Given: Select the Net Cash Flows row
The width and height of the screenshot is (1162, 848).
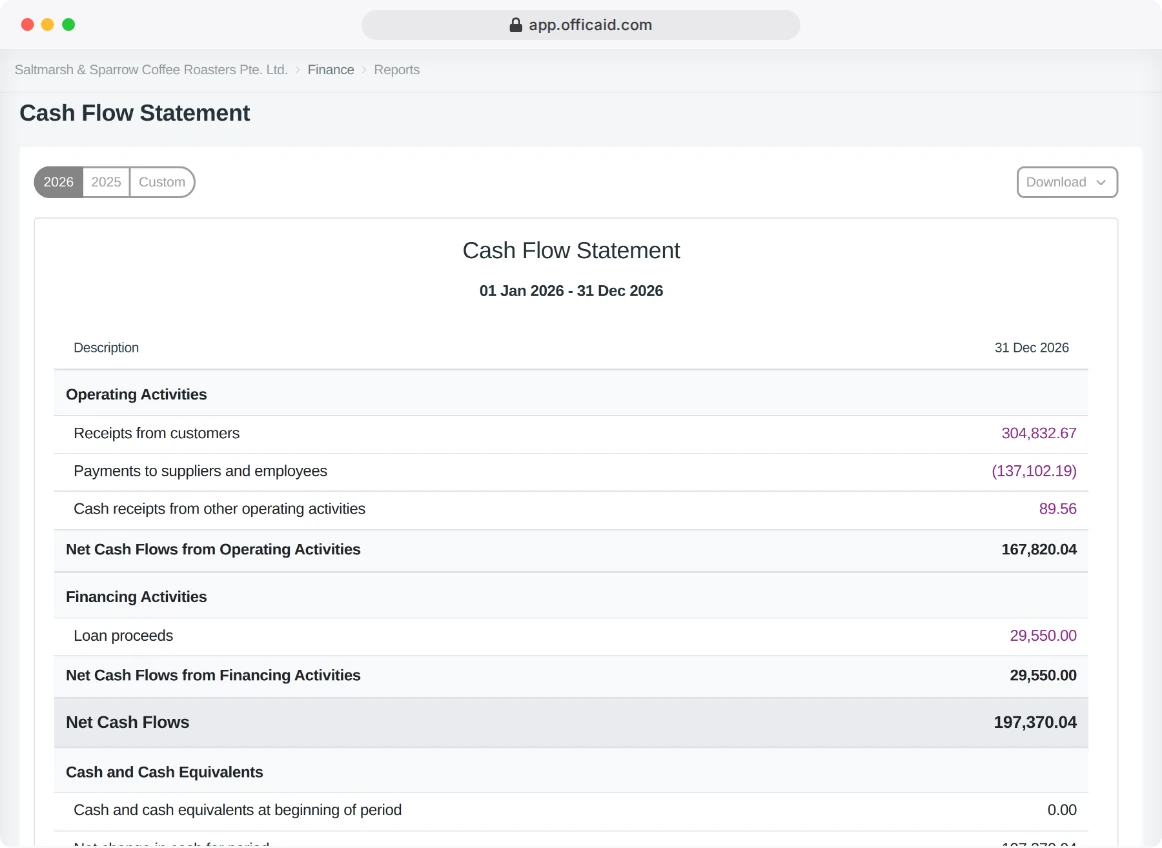Looking at the screenshot, I should 571,723.
